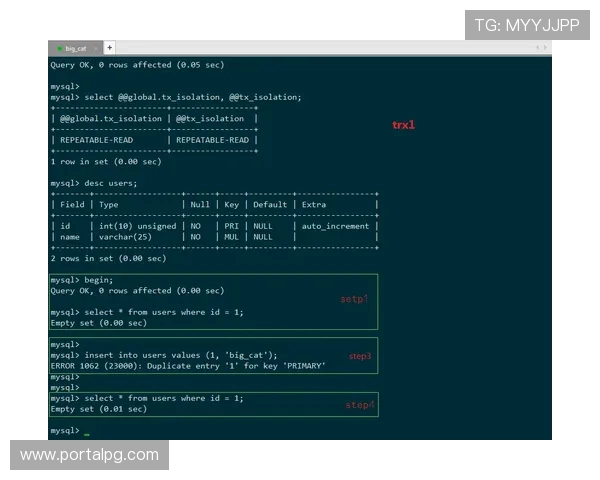Click the step3 annotation label
600x480 pixels.
click(x=359, y=356)
